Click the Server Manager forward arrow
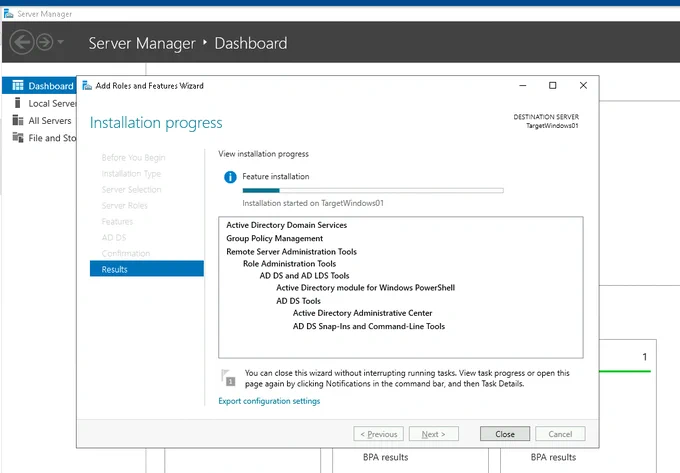Viewport: 680px width, 473px height. tap(45, 42)
